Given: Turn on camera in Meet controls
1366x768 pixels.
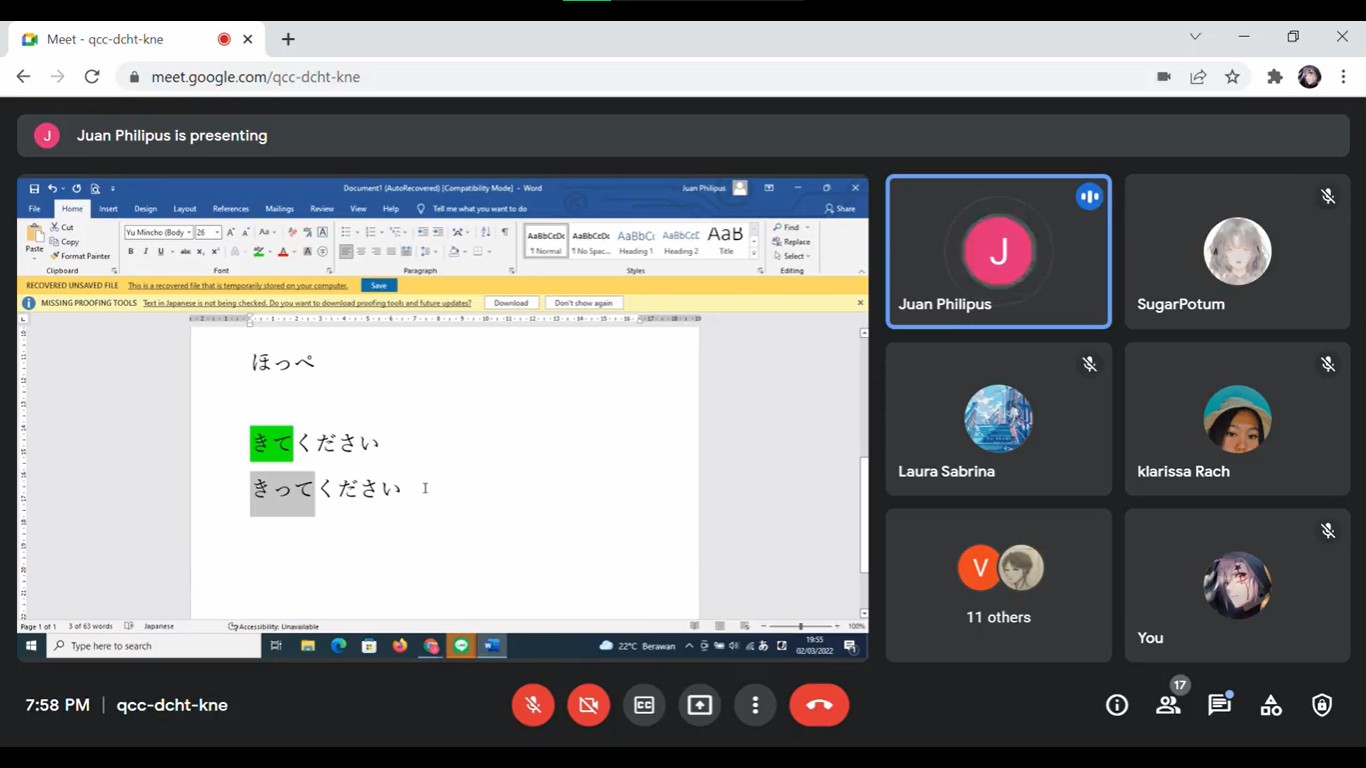Looking at the screenshot, I should pyautogui.click(x=588, y=705).
